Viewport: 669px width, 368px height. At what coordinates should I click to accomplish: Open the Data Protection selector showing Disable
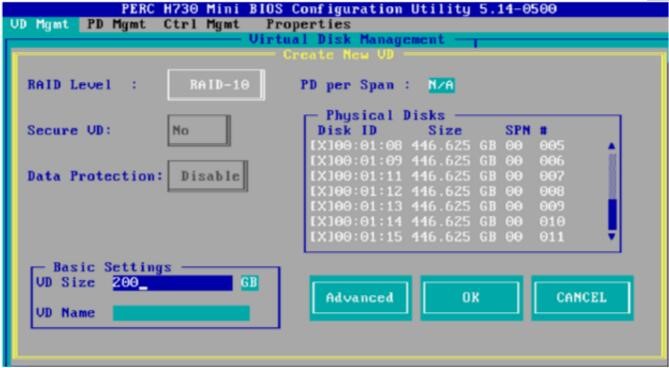coord(208,176)
